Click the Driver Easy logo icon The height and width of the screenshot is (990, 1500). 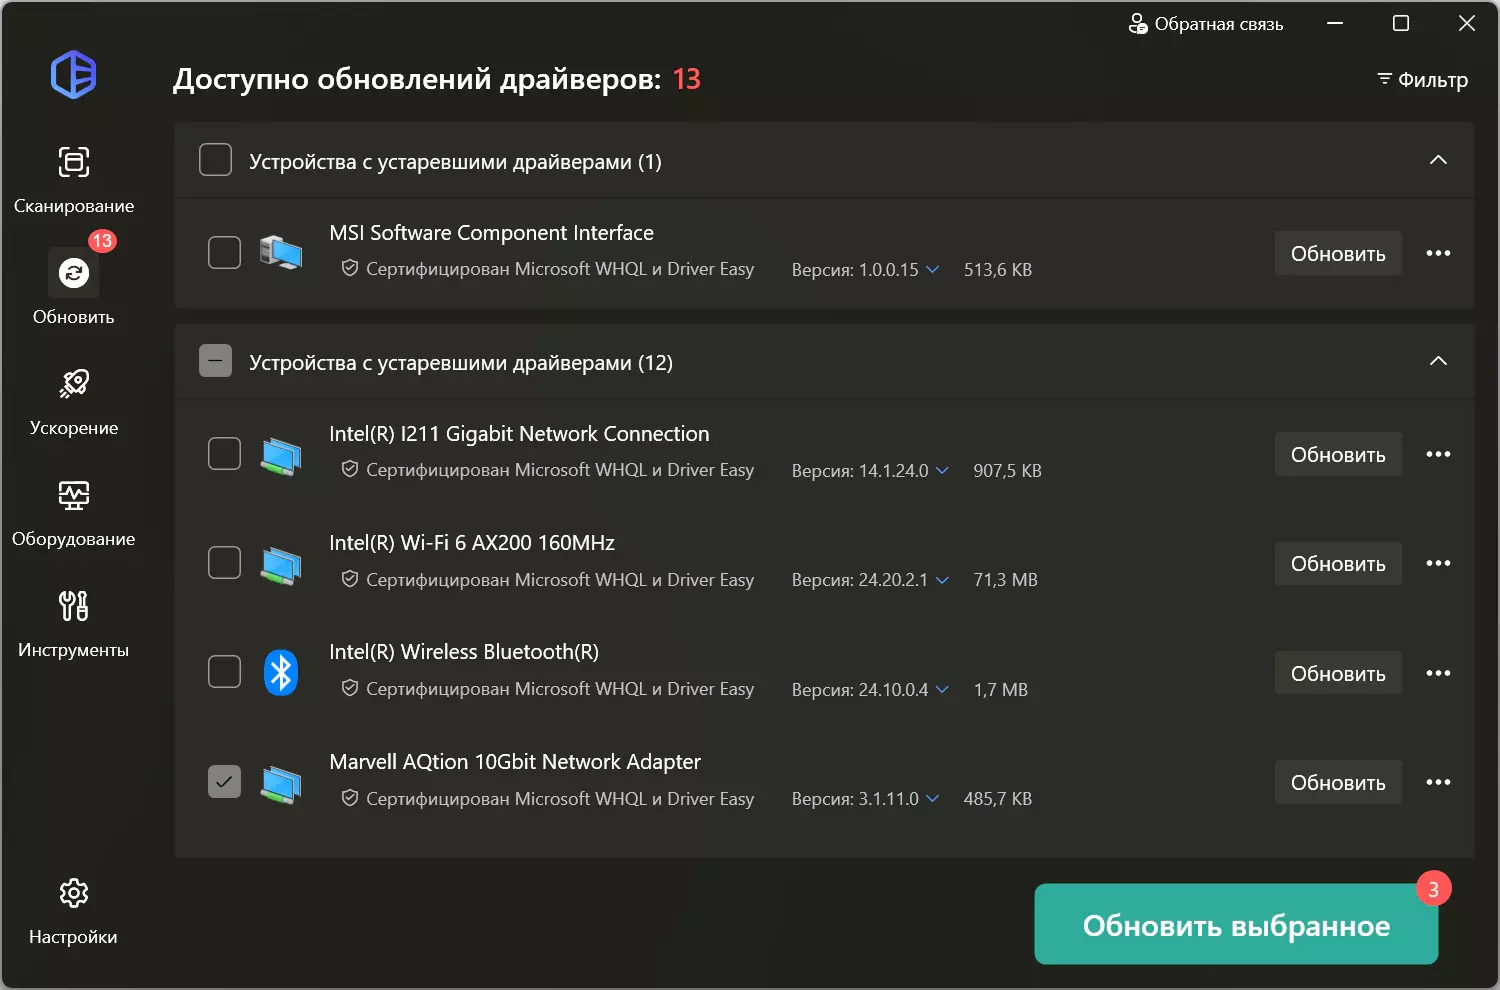point(73,75)
